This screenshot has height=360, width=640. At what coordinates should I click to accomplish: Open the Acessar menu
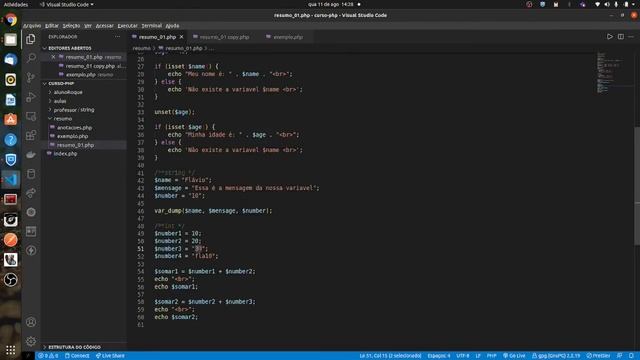click(x=104, y=26)
